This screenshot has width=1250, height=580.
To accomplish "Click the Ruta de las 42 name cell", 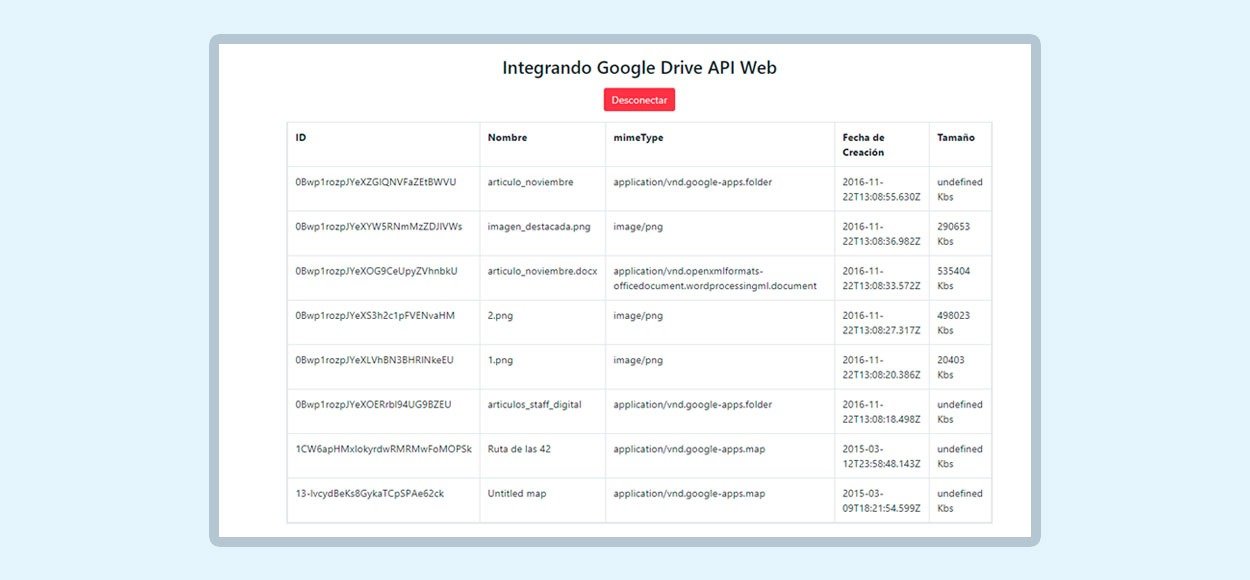I will 519,449.
